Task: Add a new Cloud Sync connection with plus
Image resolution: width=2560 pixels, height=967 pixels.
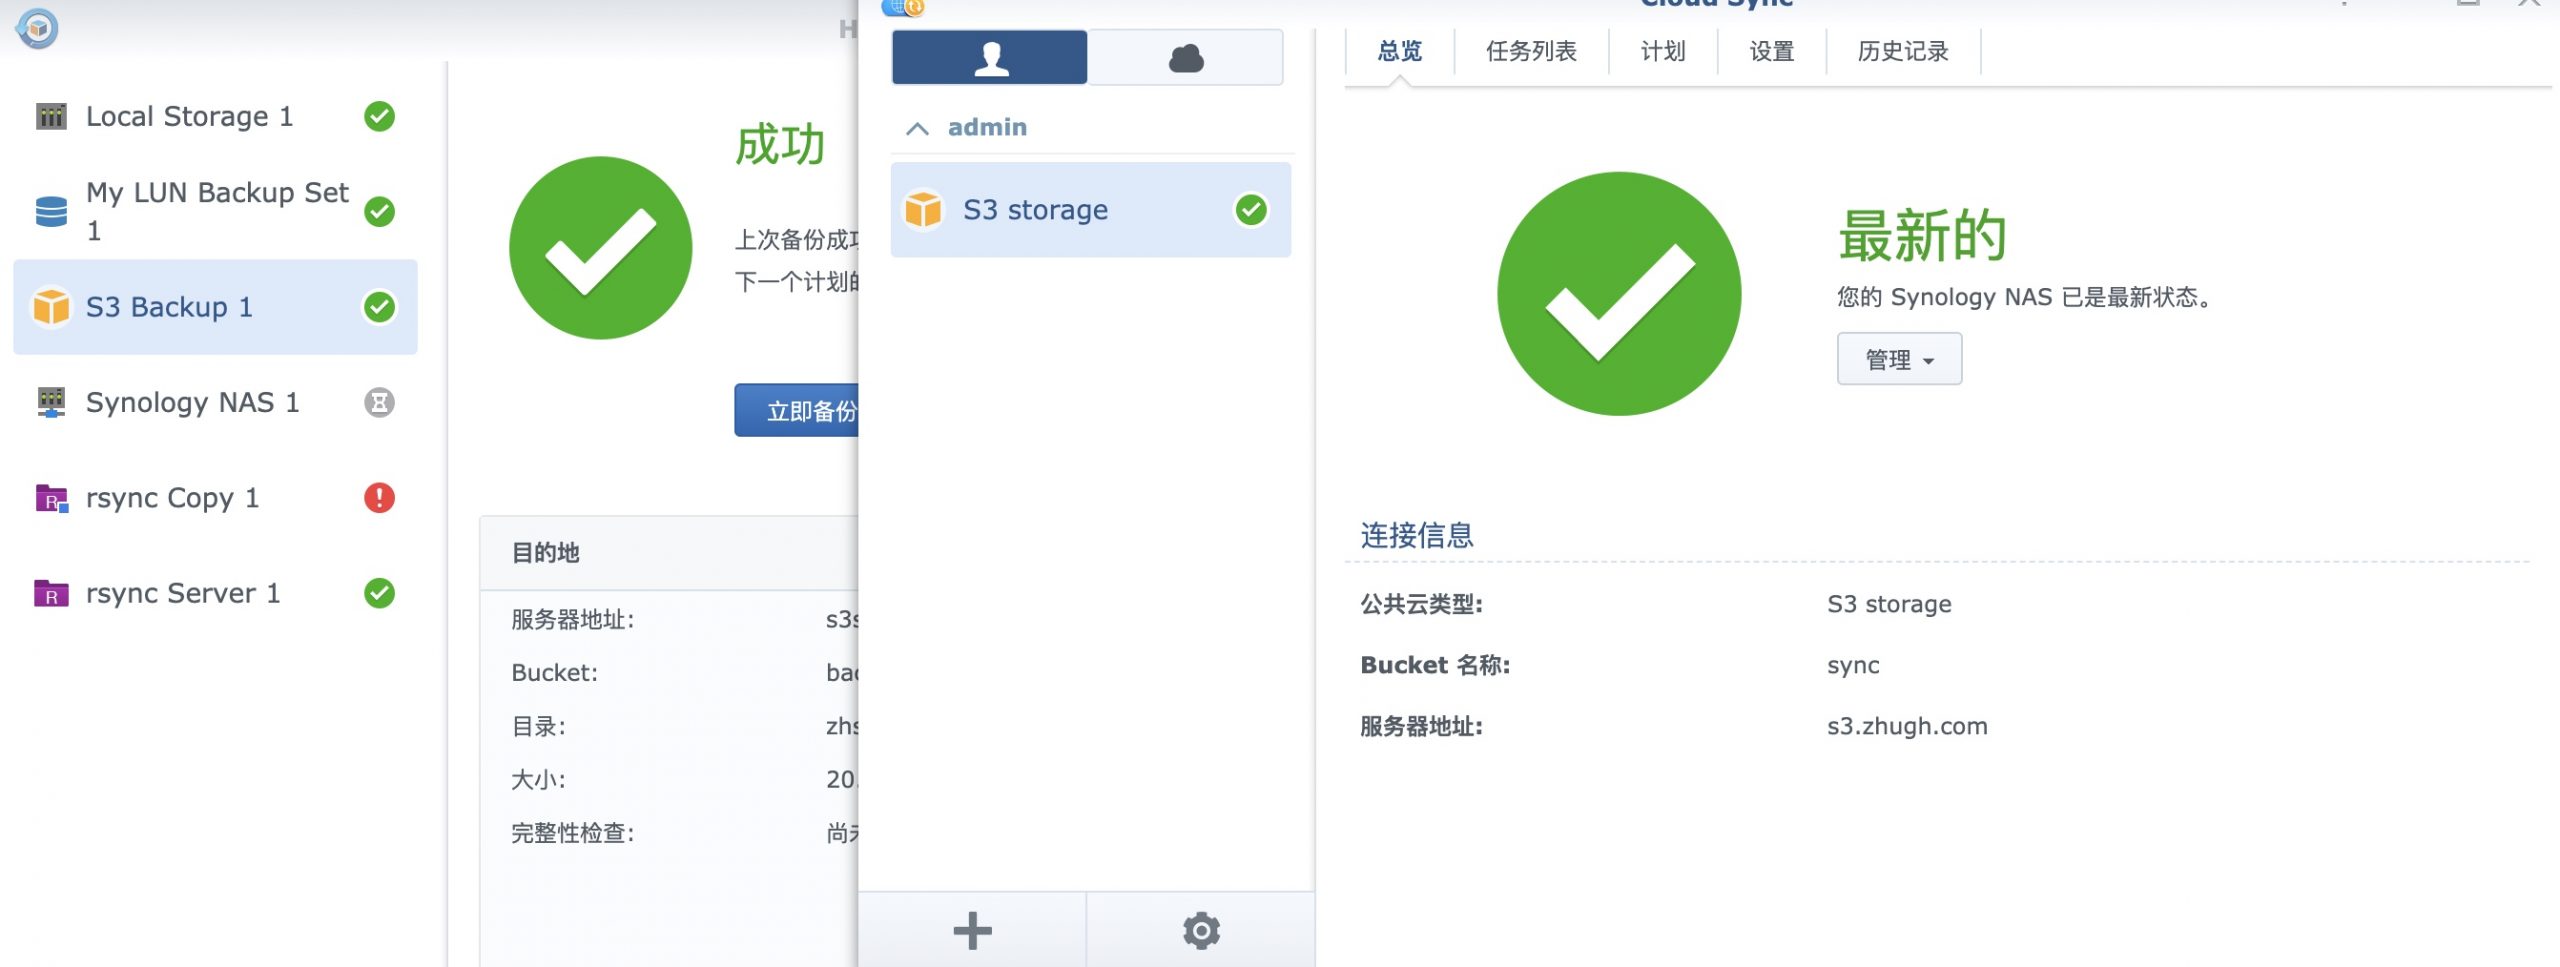Action: (972, 930)
